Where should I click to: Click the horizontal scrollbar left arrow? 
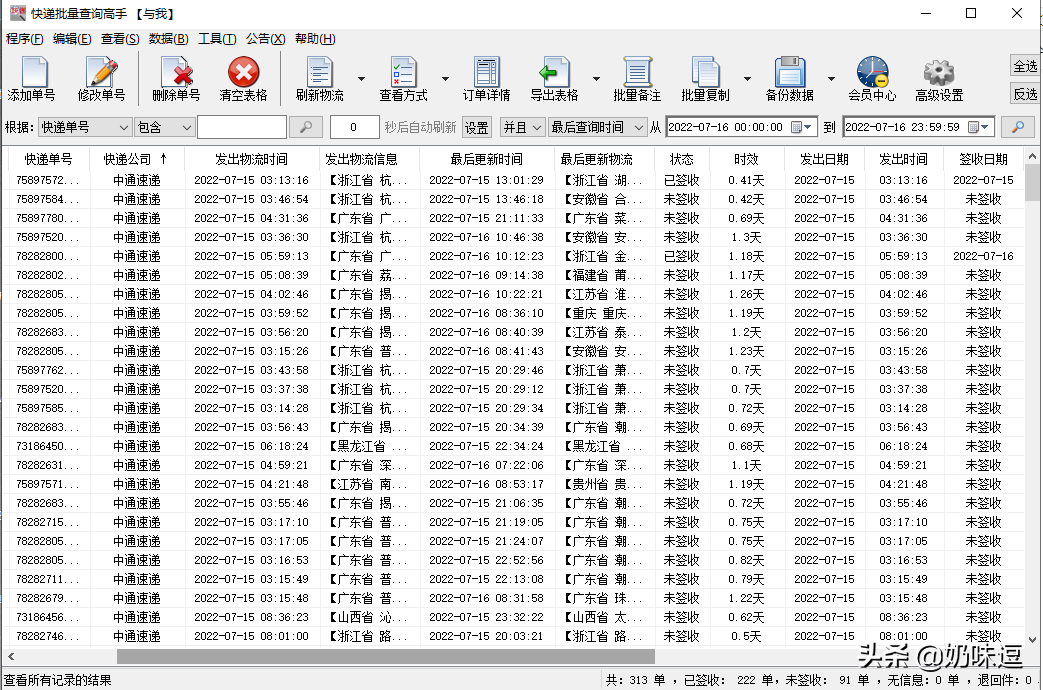pyautogui.click(x=11, y=657)
